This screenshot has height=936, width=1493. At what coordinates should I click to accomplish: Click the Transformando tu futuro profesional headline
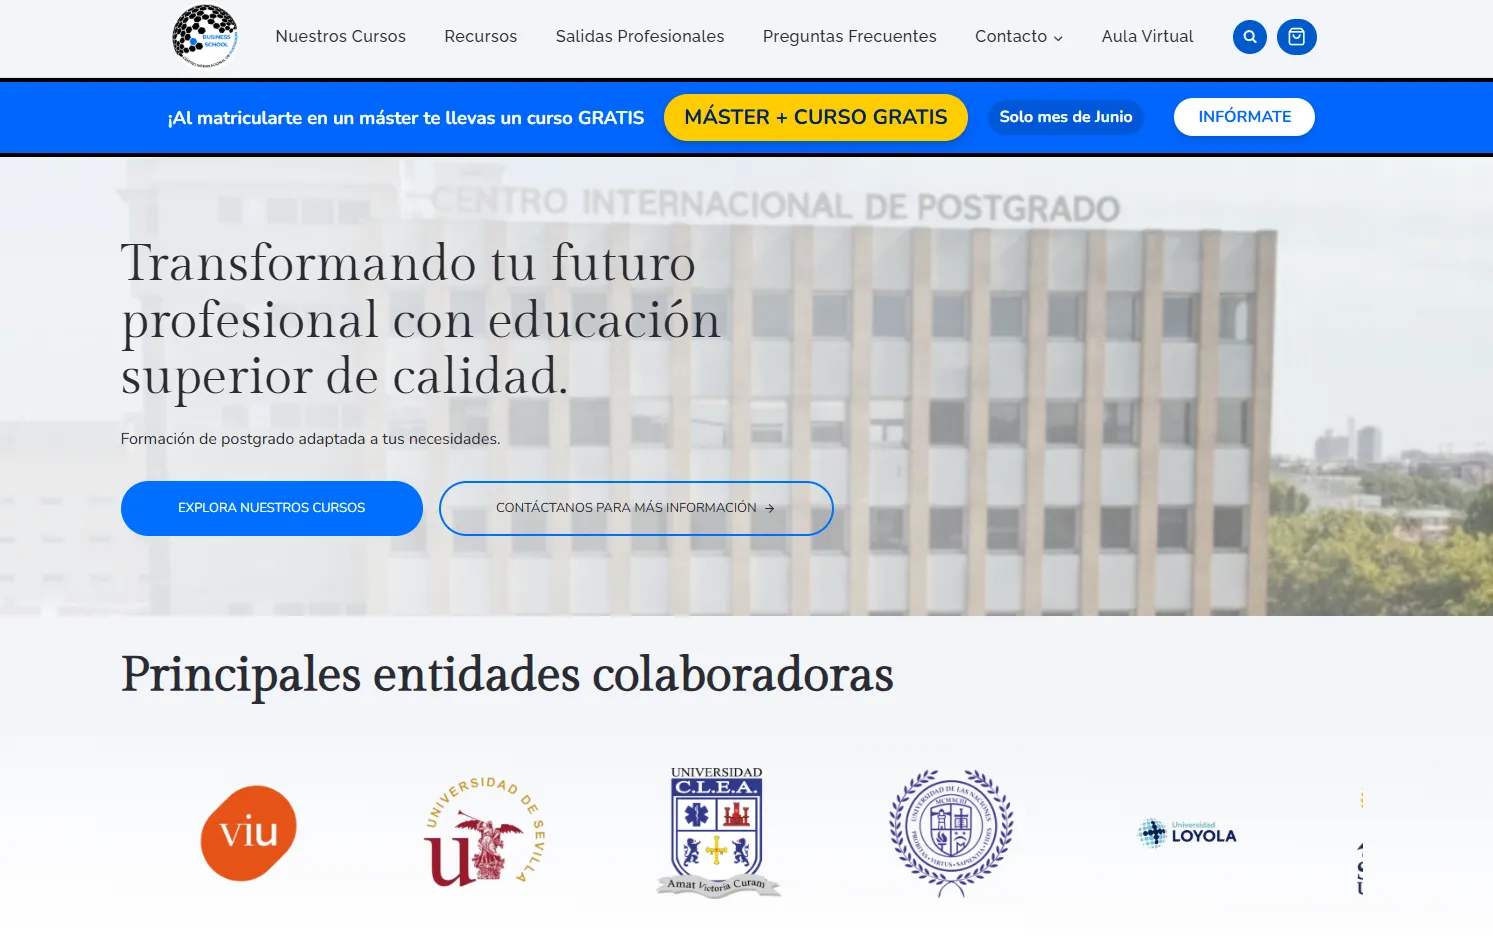[x=421, y=320]
